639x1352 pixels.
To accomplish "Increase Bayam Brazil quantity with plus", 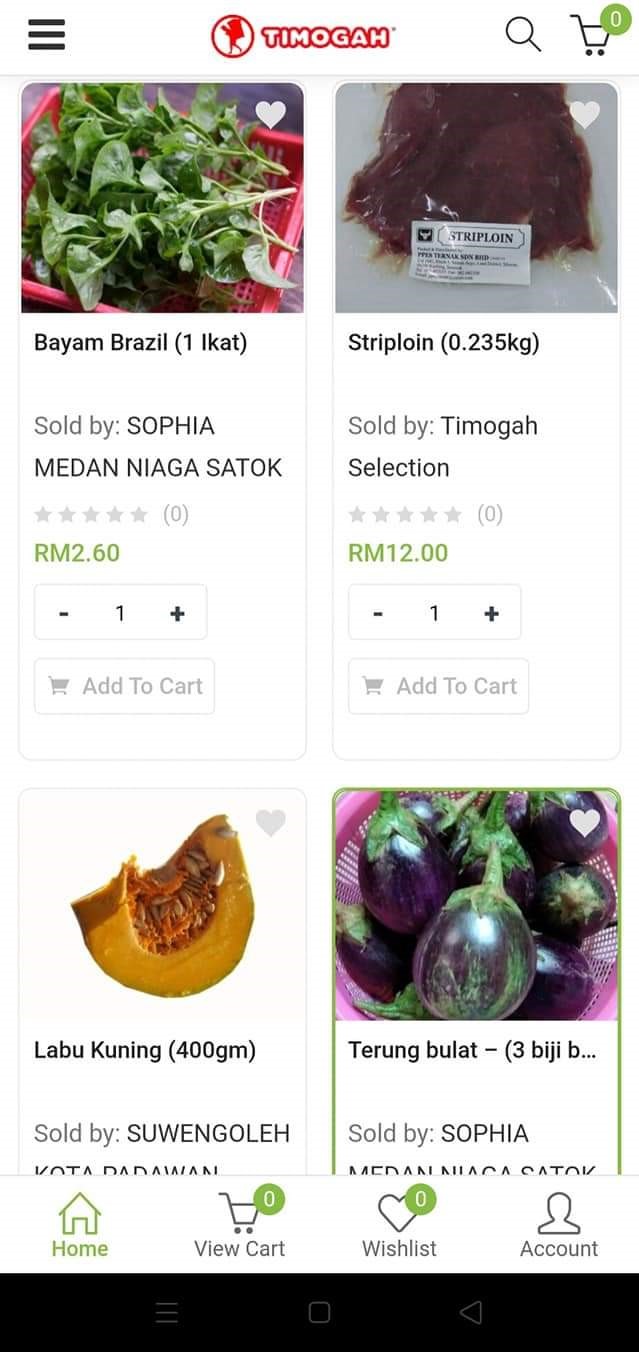I will click(177, 613).
